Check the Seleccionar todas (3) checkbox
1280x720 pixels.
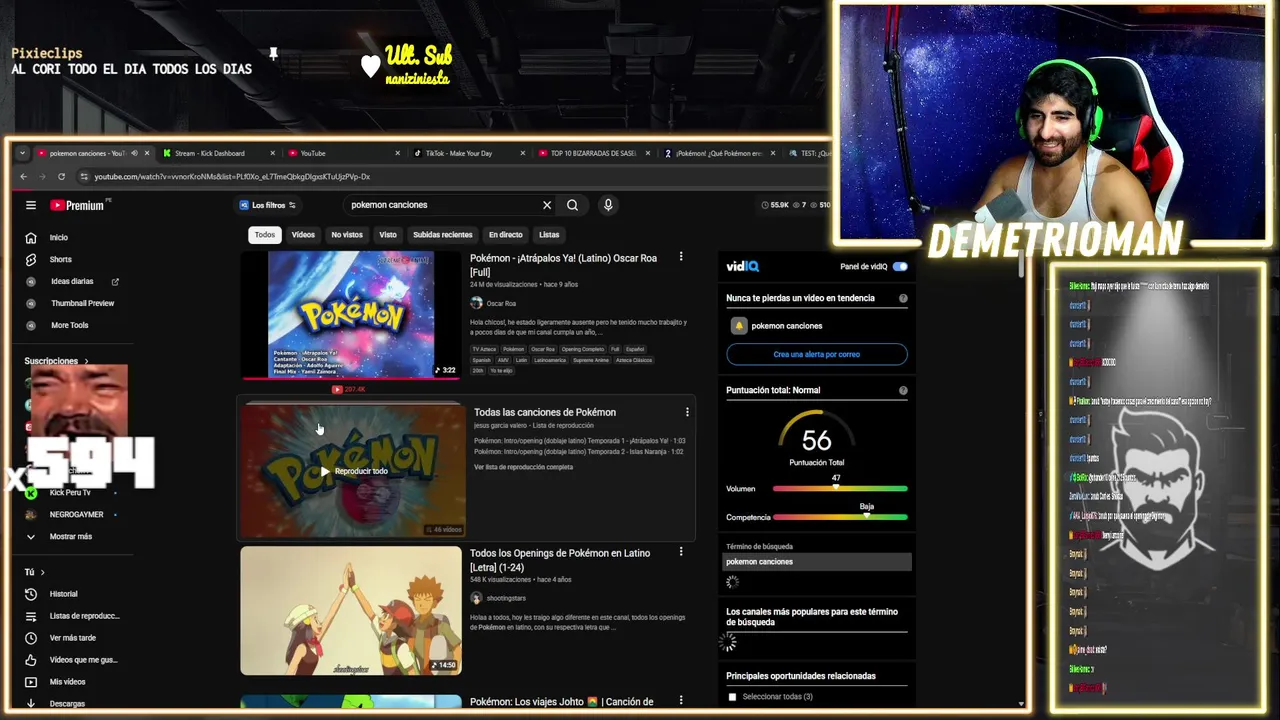(732, 697)
